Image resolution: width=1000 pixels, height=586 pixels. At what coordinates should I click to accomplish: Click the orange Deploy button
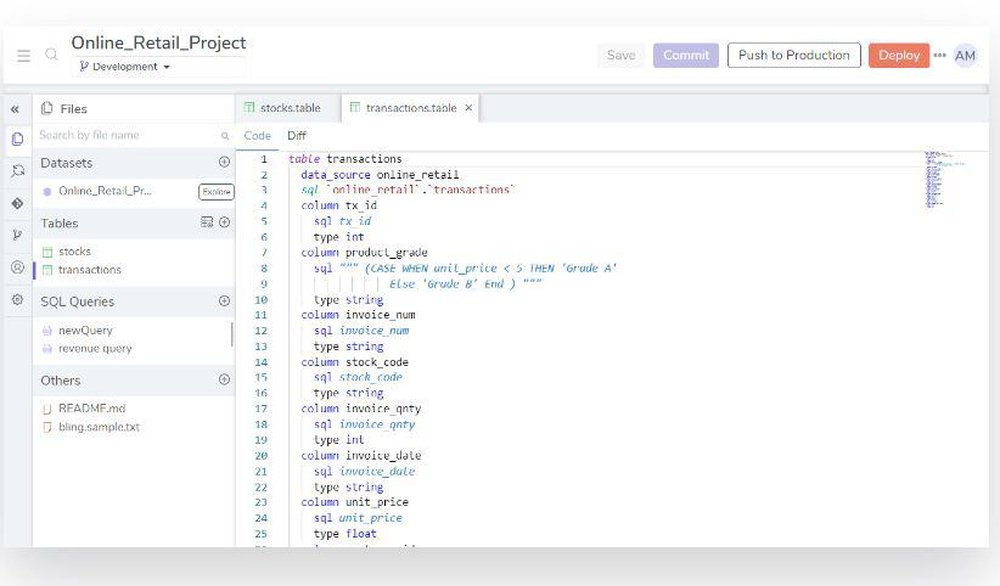click(x=899, y=55)
